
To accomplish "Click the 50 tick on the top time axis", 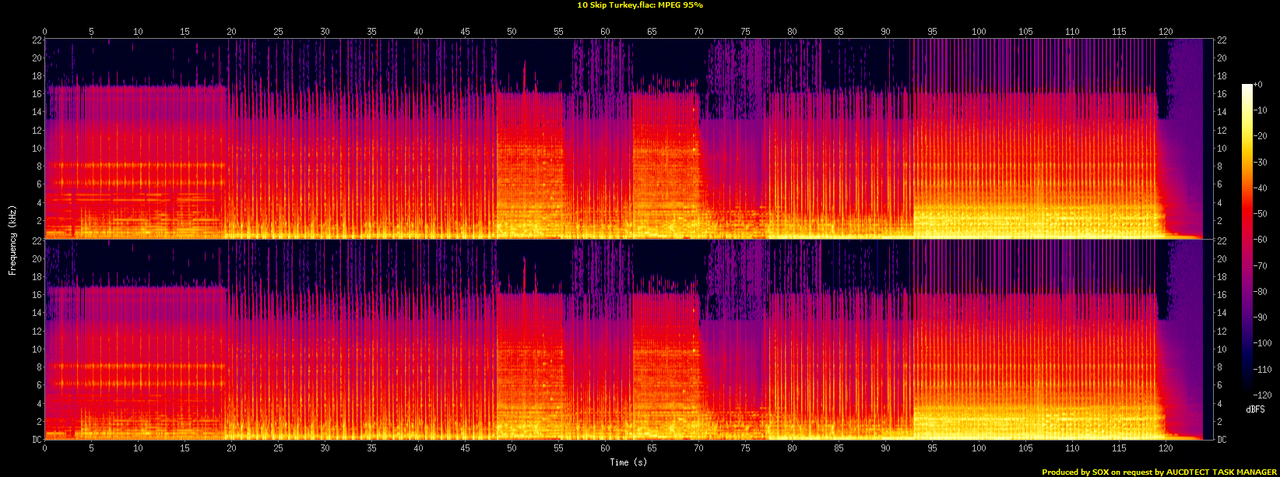I will 511,32.
